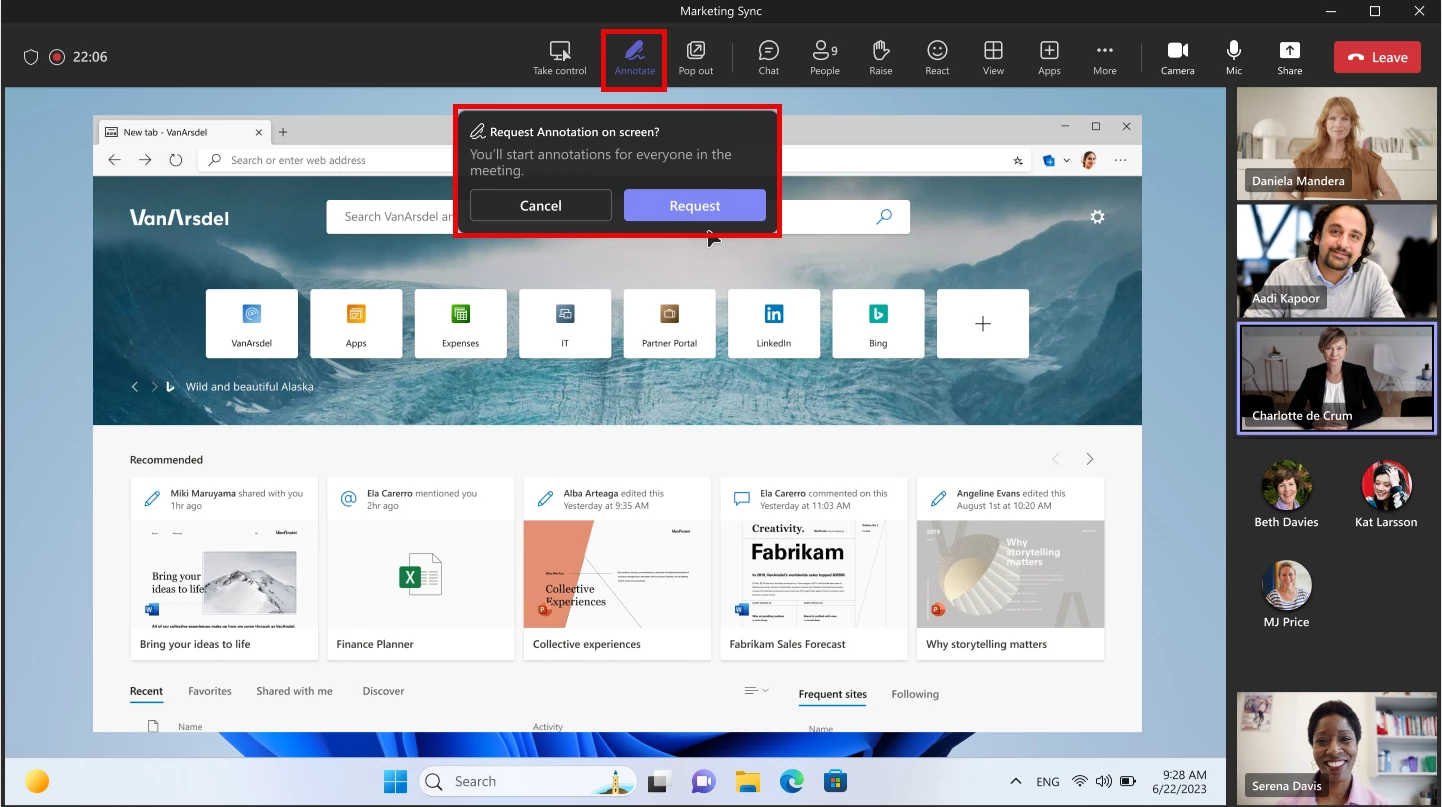Go forward in the shared browser
Image resolution: width=1442 pixels, height=807 pixels.
point(145,160)
